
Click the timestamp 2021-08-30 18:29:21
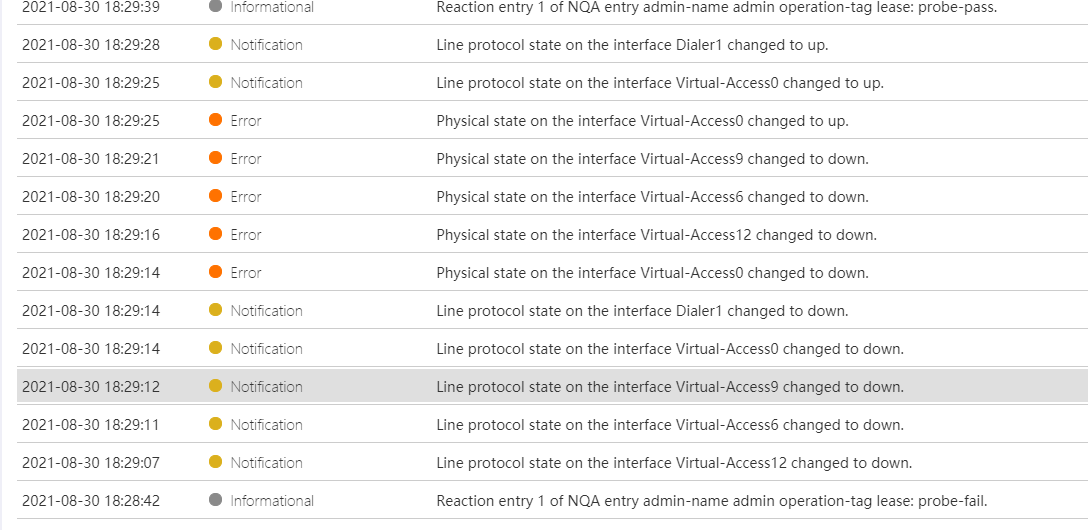tap(91, 158)
